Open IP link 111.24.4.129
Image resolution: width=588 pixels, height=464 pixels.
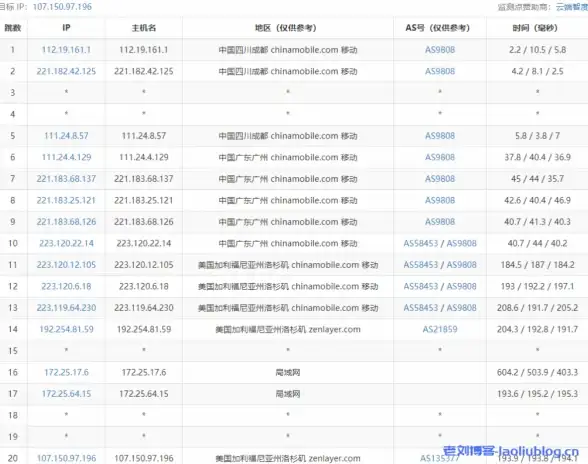pyautogui.click(x=66, y=157)
